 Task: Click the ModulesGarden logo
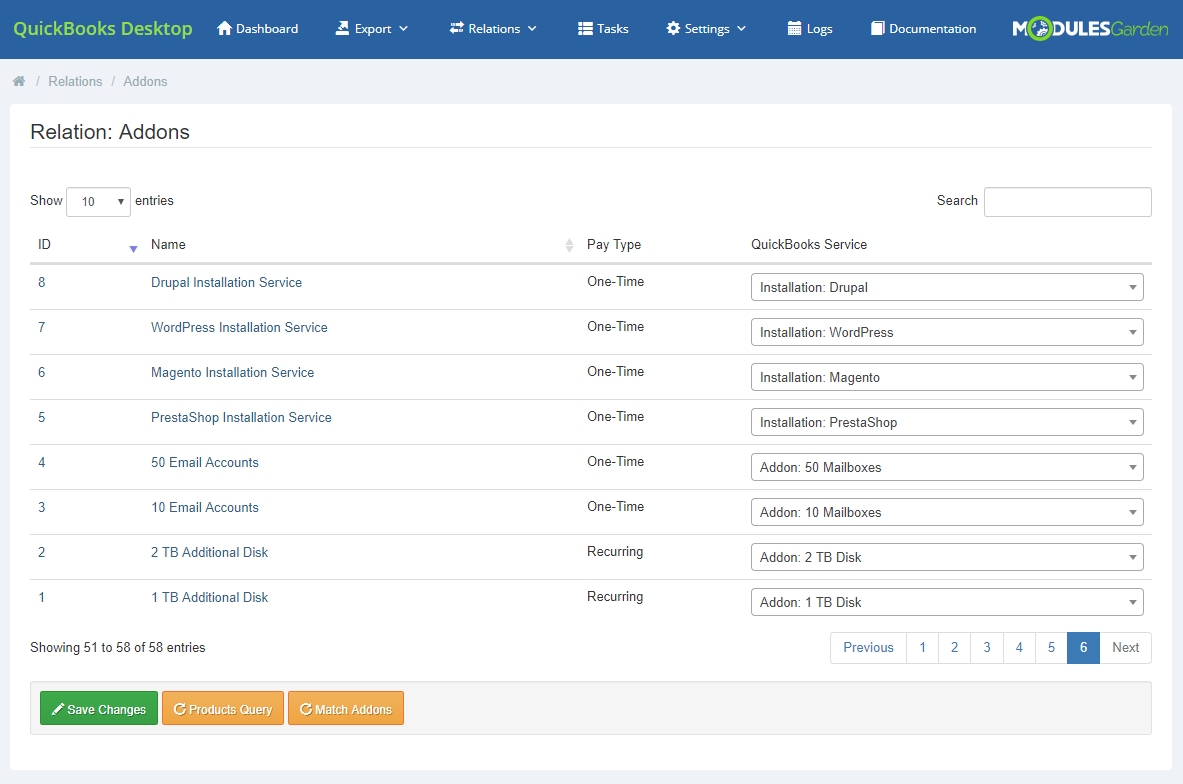[x=1089, y=28]
